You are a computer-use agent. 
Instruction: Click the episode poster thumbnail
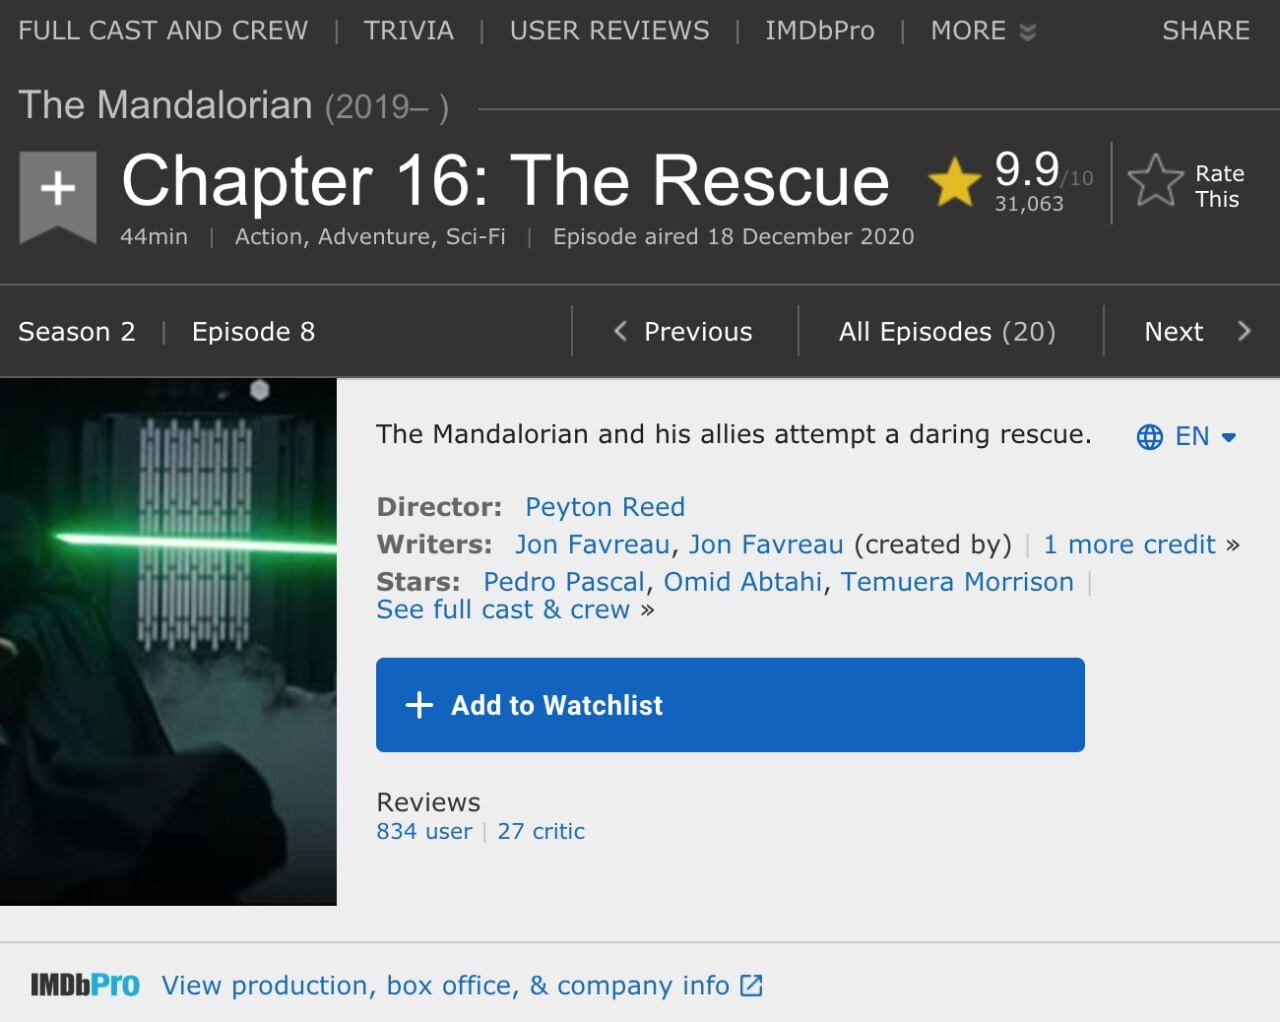(168, 641)
